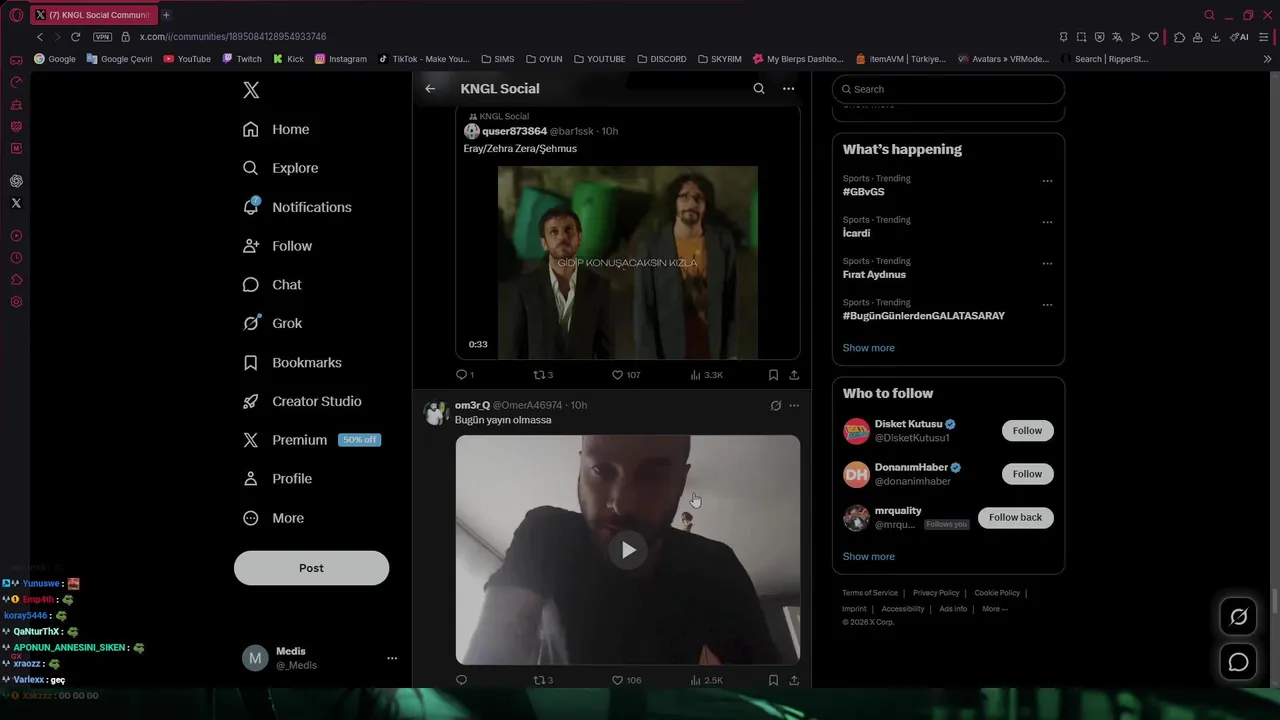Open YouTube bookmark

click(x=186, y=59)
